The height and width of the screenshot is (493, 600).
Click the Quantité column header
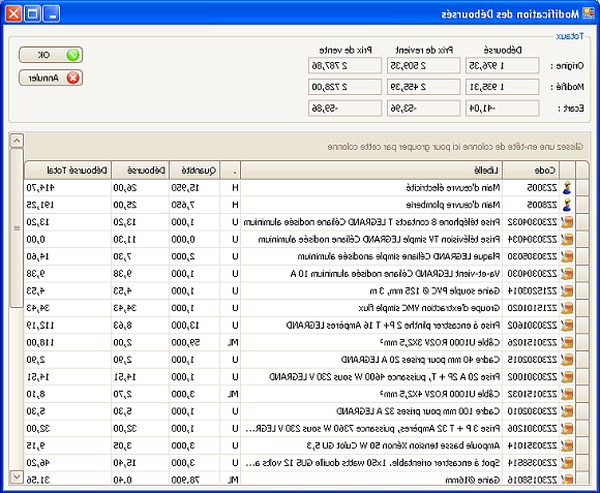tap(195, 169)
